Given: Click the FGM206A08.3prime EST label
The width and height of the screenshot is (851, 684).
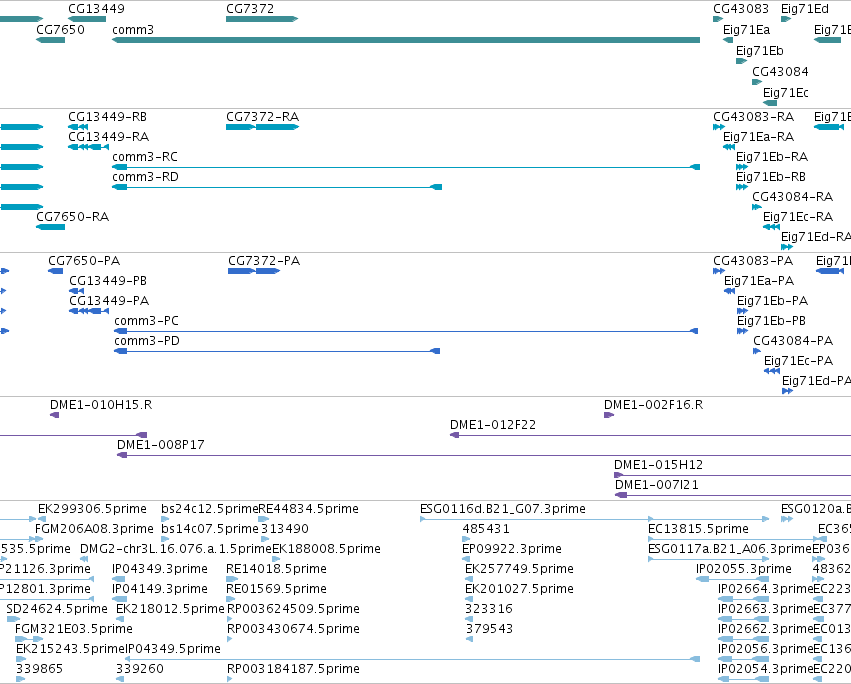Looking at the screenshot, I should tap(94, 529).
